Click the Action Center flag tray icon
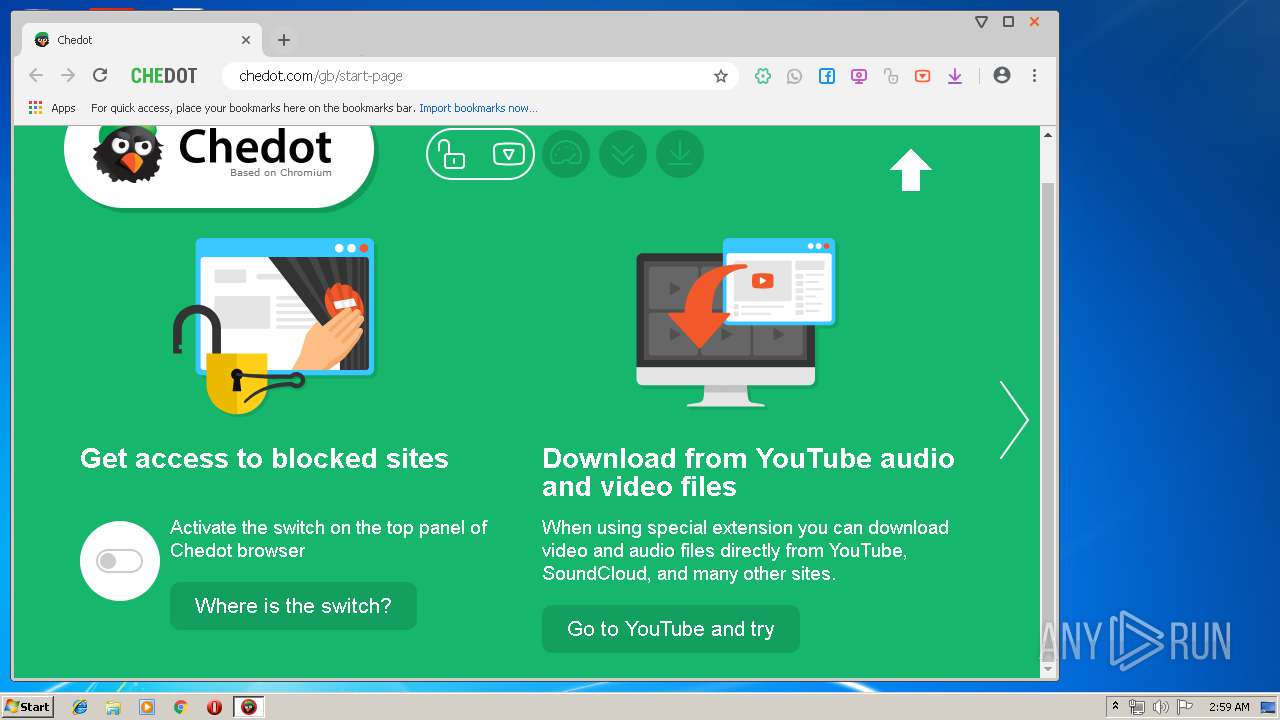Image resolution: width=1280 pixels, height=720 pixels. (1185, 707)
